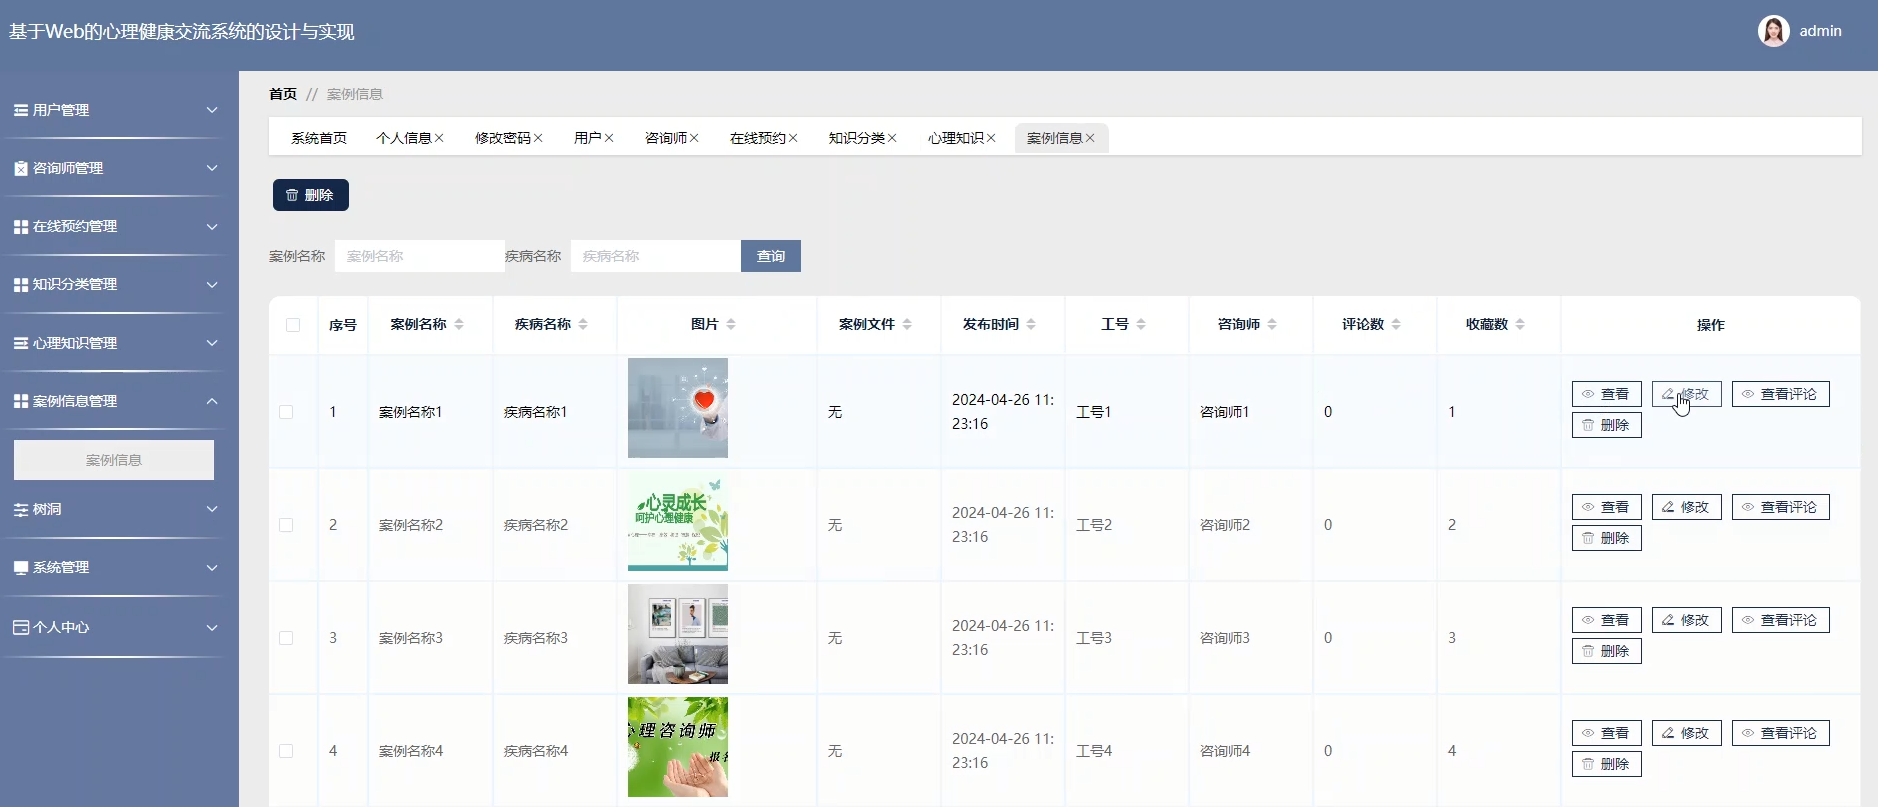Switch to the 心理知识 tab
1878x807 pixels.
point(955,138)
